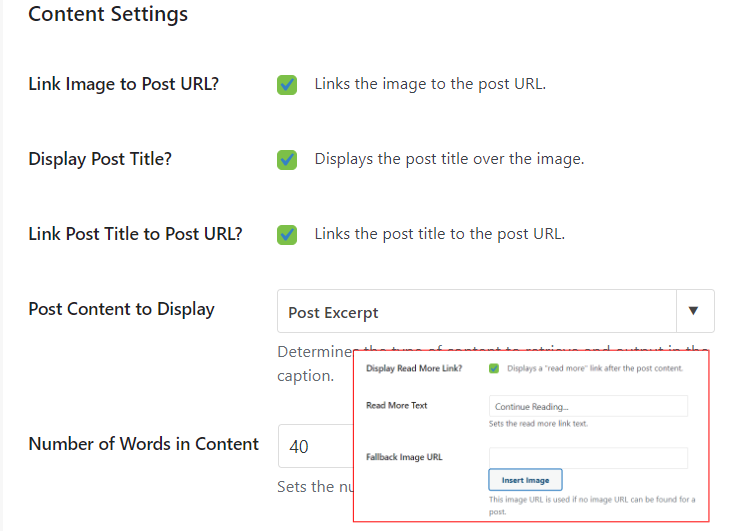
Task: Click the Link Image to Post URL label
Action: point(123,84)
